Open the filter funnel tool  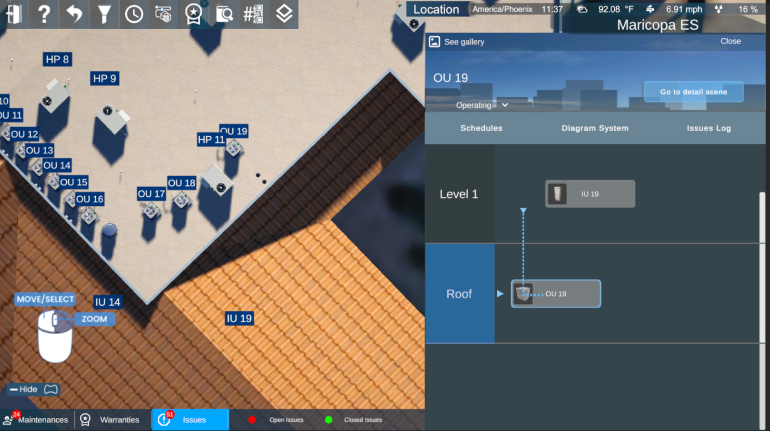[104, 14]
